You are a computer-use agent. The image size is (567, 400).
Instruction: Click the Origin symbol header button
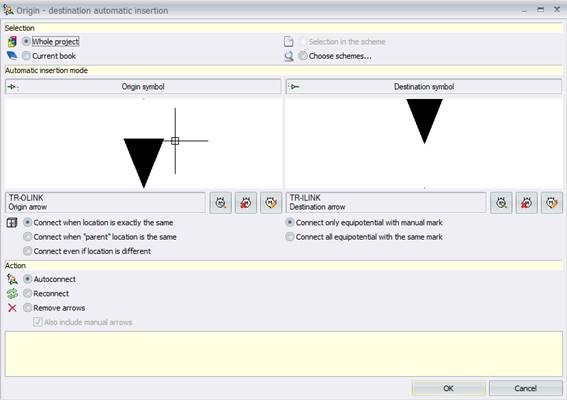[143, 87]
